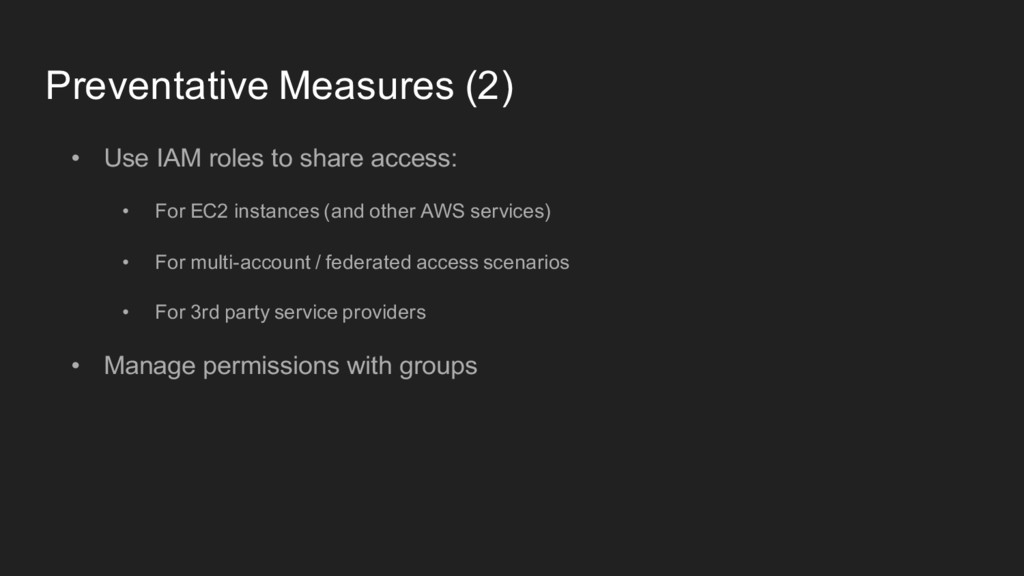Viewport: 1024px width, 576px height.
Task: Click the small bullet before For multi-account
Action: (125, 262)
